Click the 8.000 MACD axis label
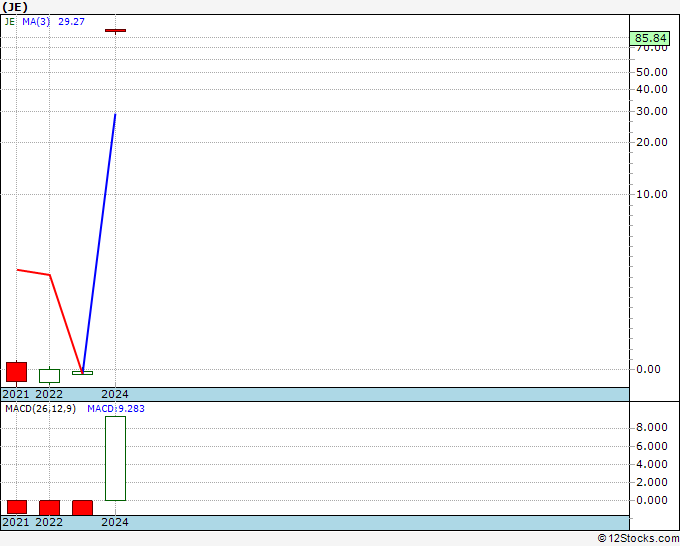This screenshot has width=680, height=546. point(651,428)
